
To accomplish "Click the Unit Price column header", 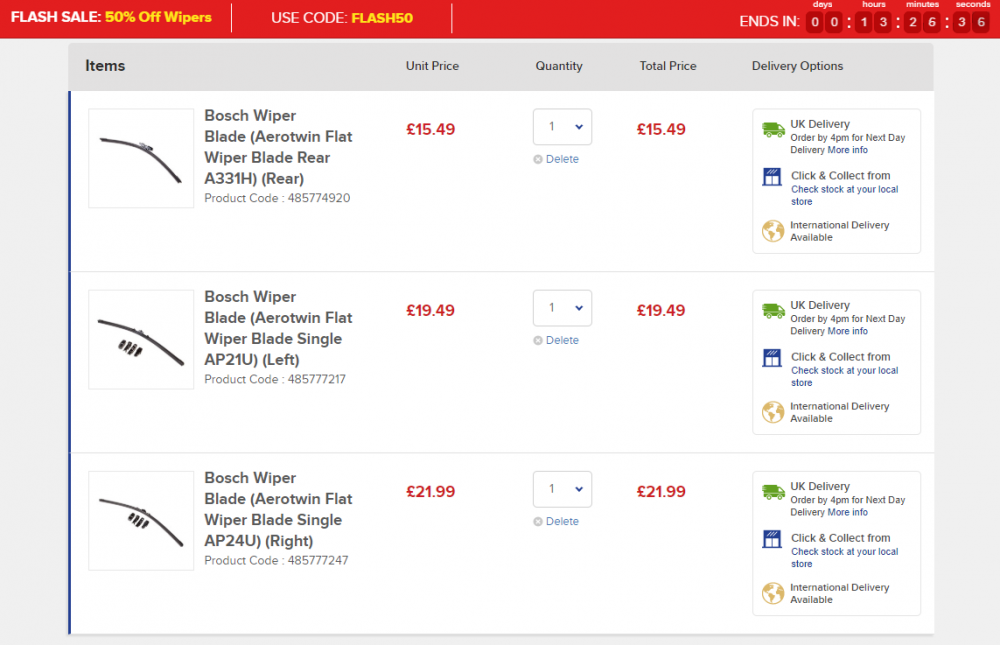I will pos(432,66).
